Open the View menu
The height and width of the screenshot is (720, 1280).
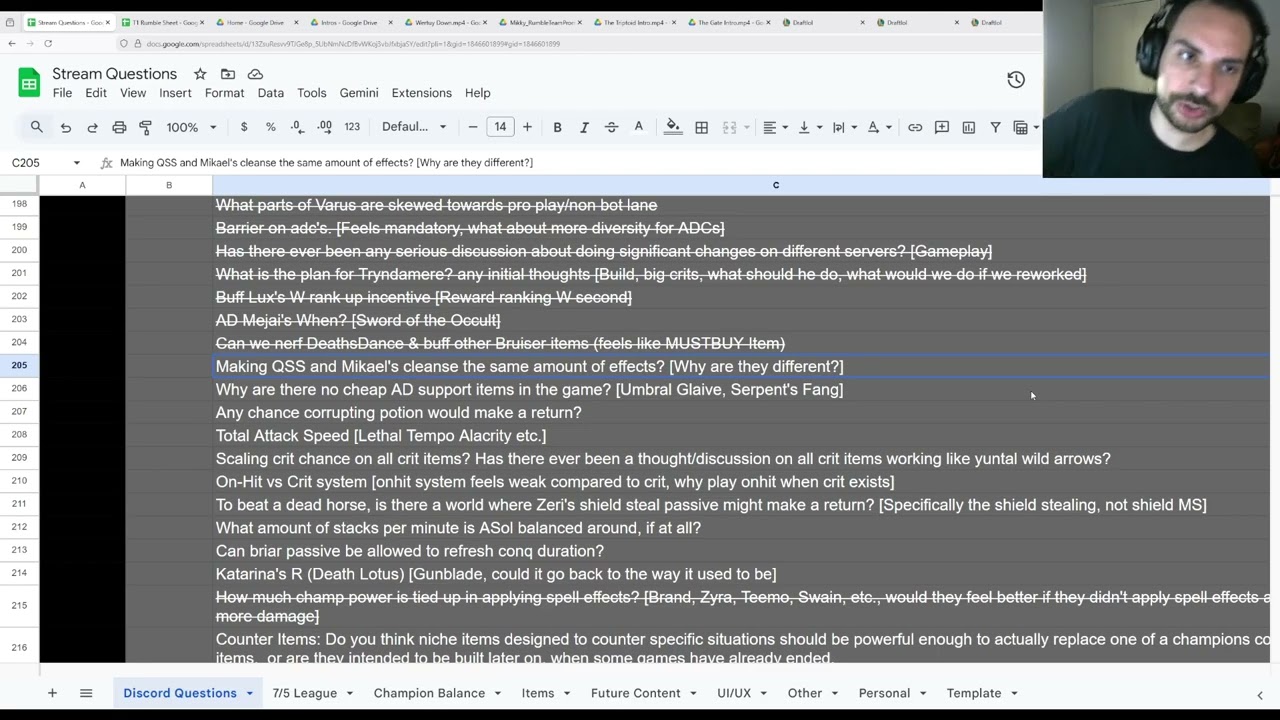pyautogui.click(x=133, y=93)
